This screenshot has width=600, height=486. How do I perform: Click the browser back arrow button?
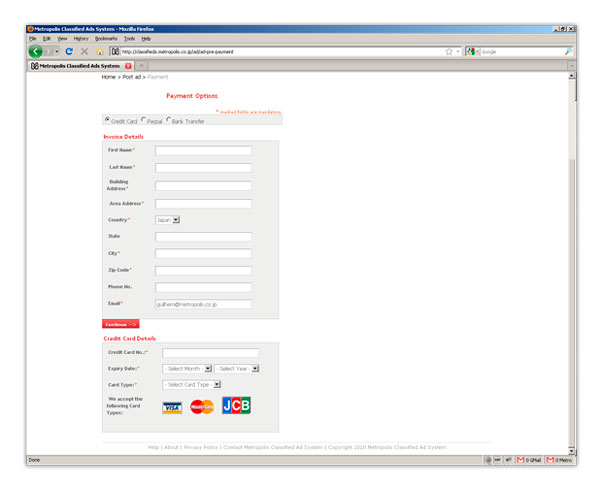(36, 51)
